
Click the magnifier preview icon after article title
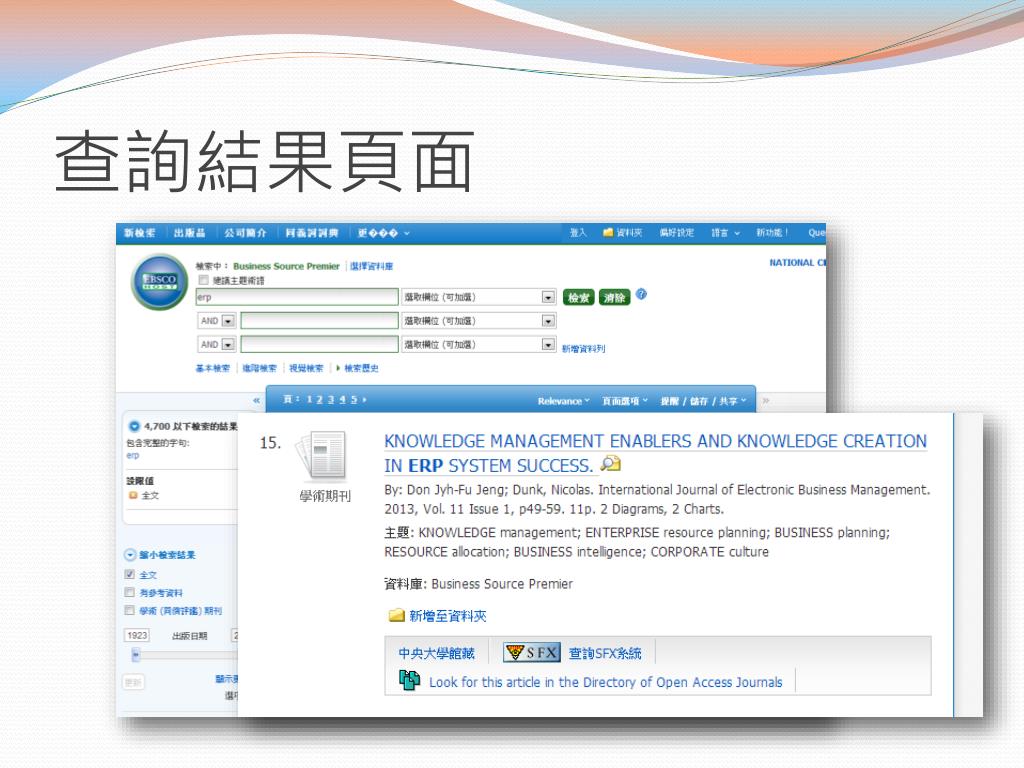point(611,464)
